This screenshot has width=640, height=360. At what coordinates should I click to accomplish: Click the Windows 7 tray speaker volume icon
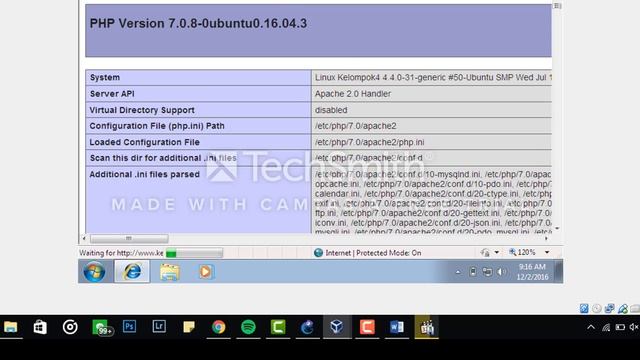tap(502, 272)
